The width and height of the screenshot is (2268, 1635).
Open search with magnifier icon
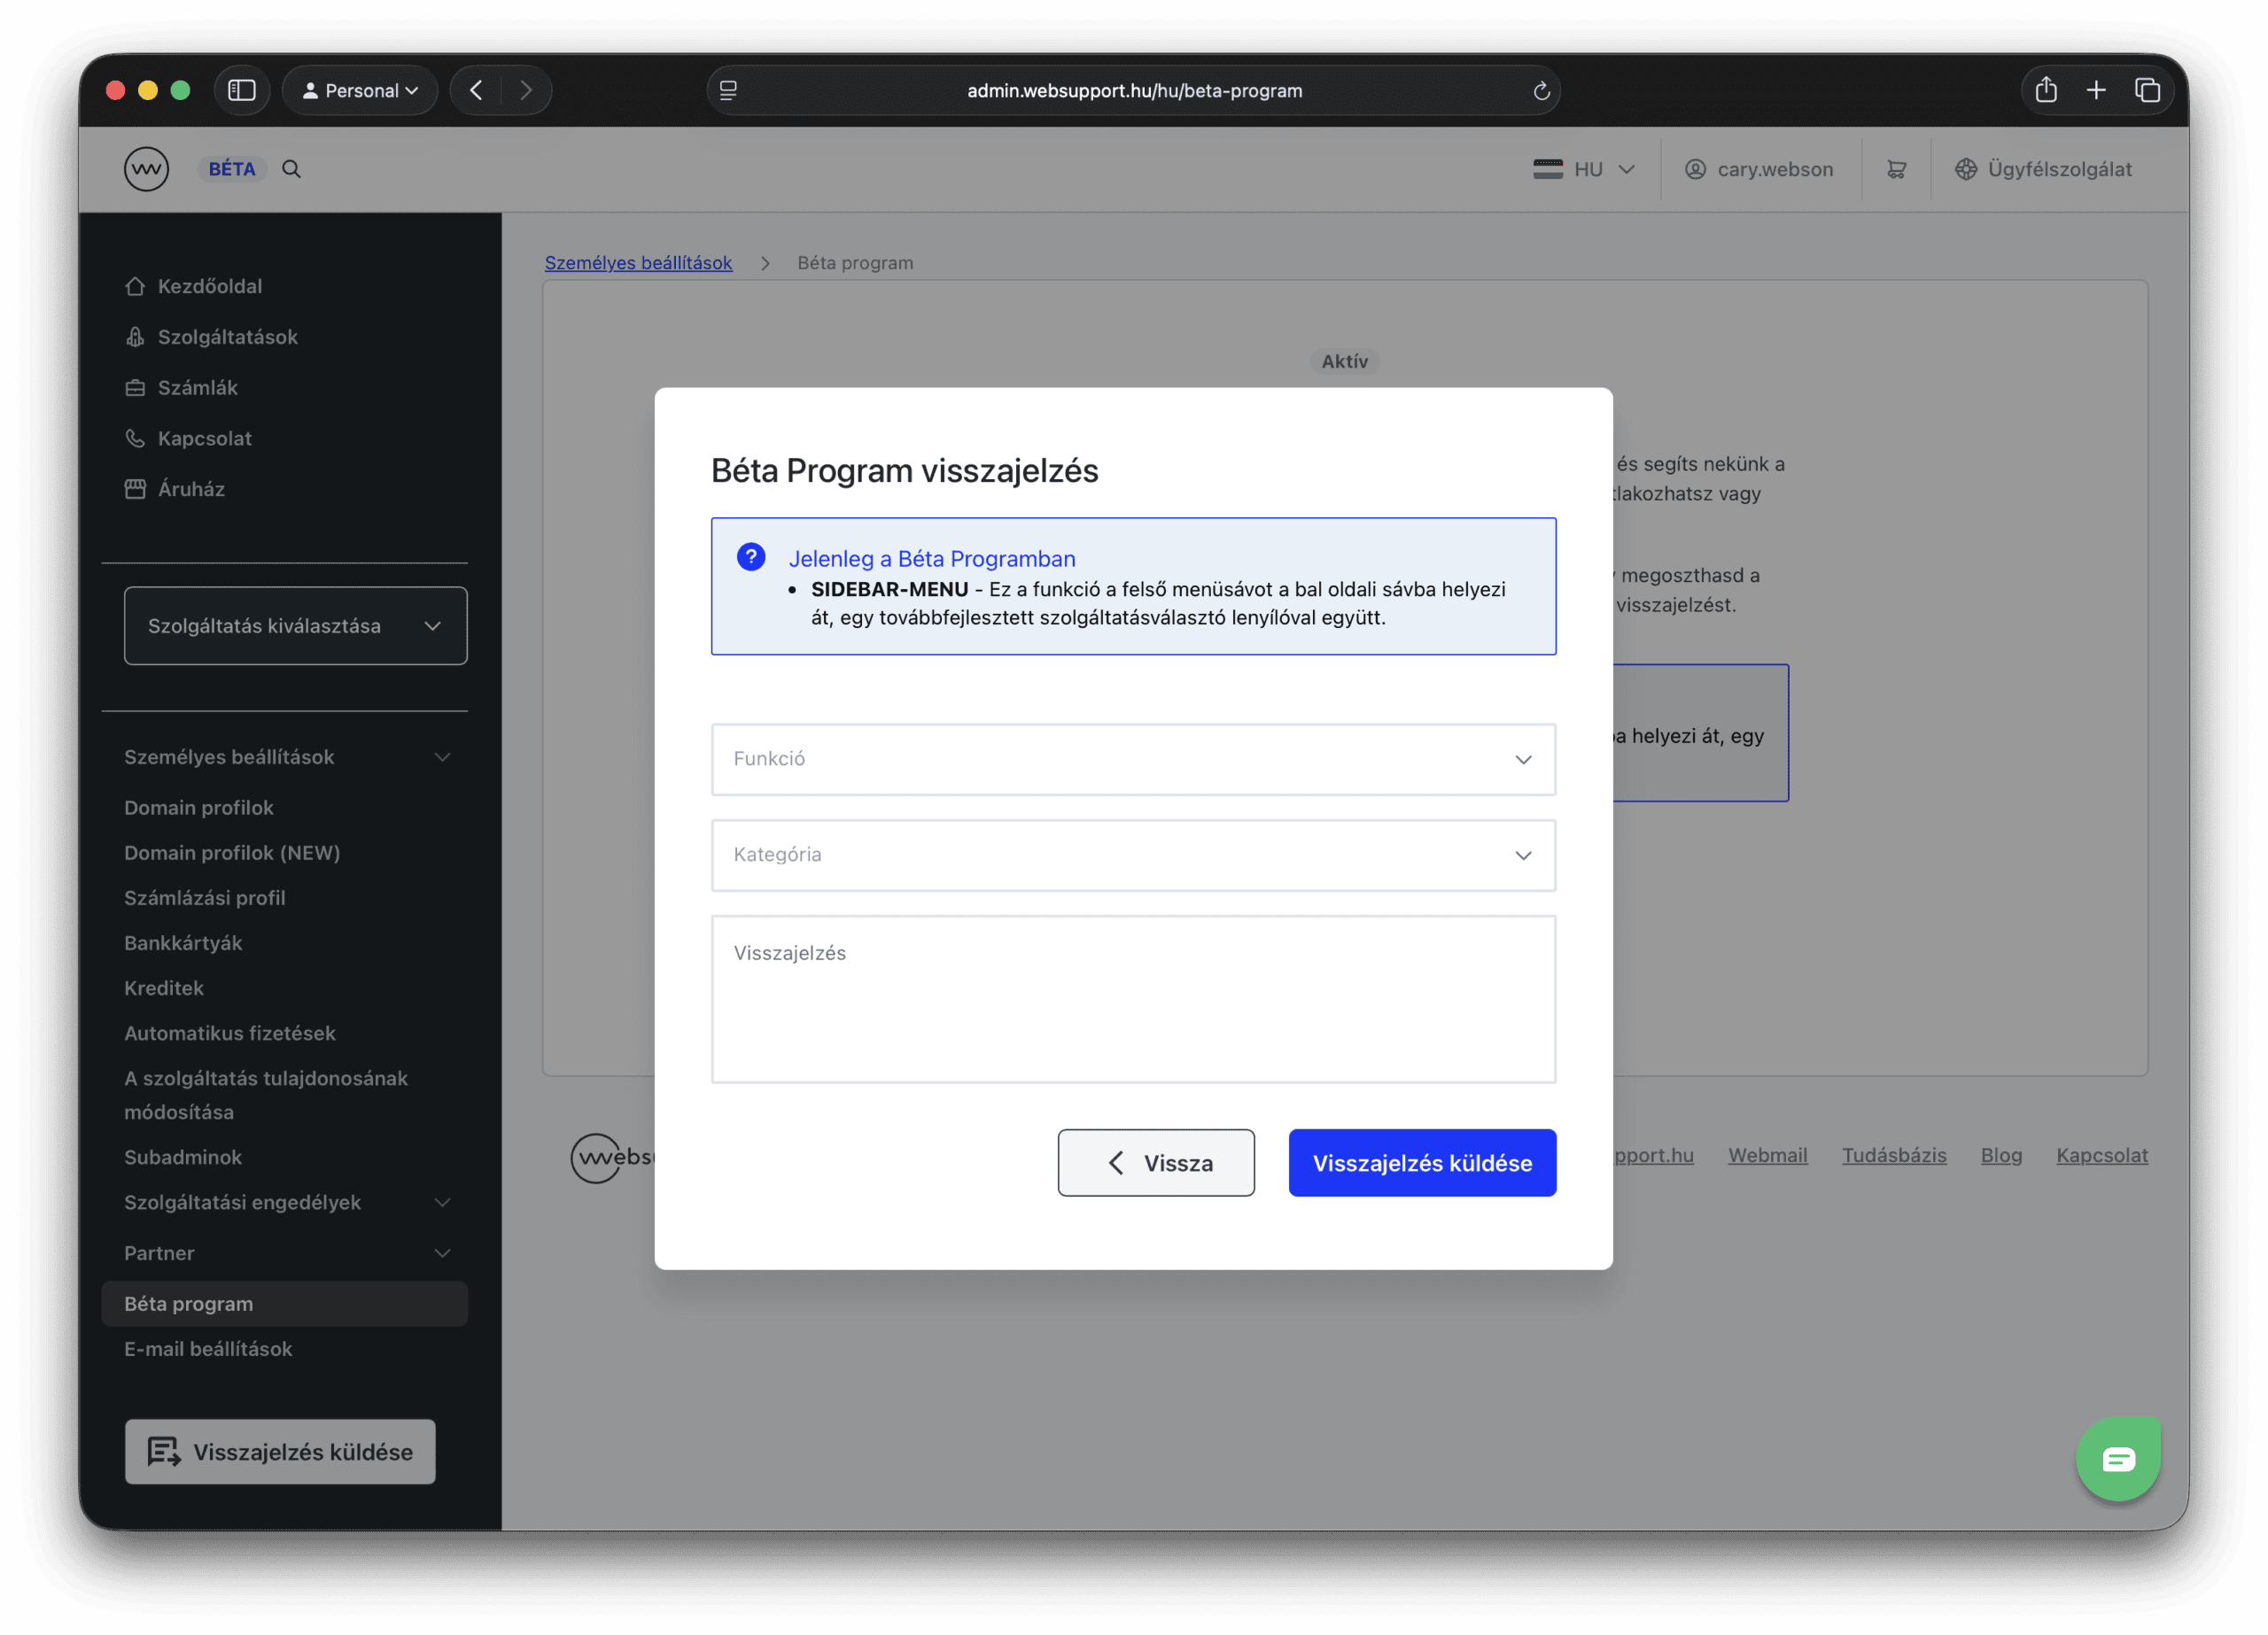click(x=291, y=169)
